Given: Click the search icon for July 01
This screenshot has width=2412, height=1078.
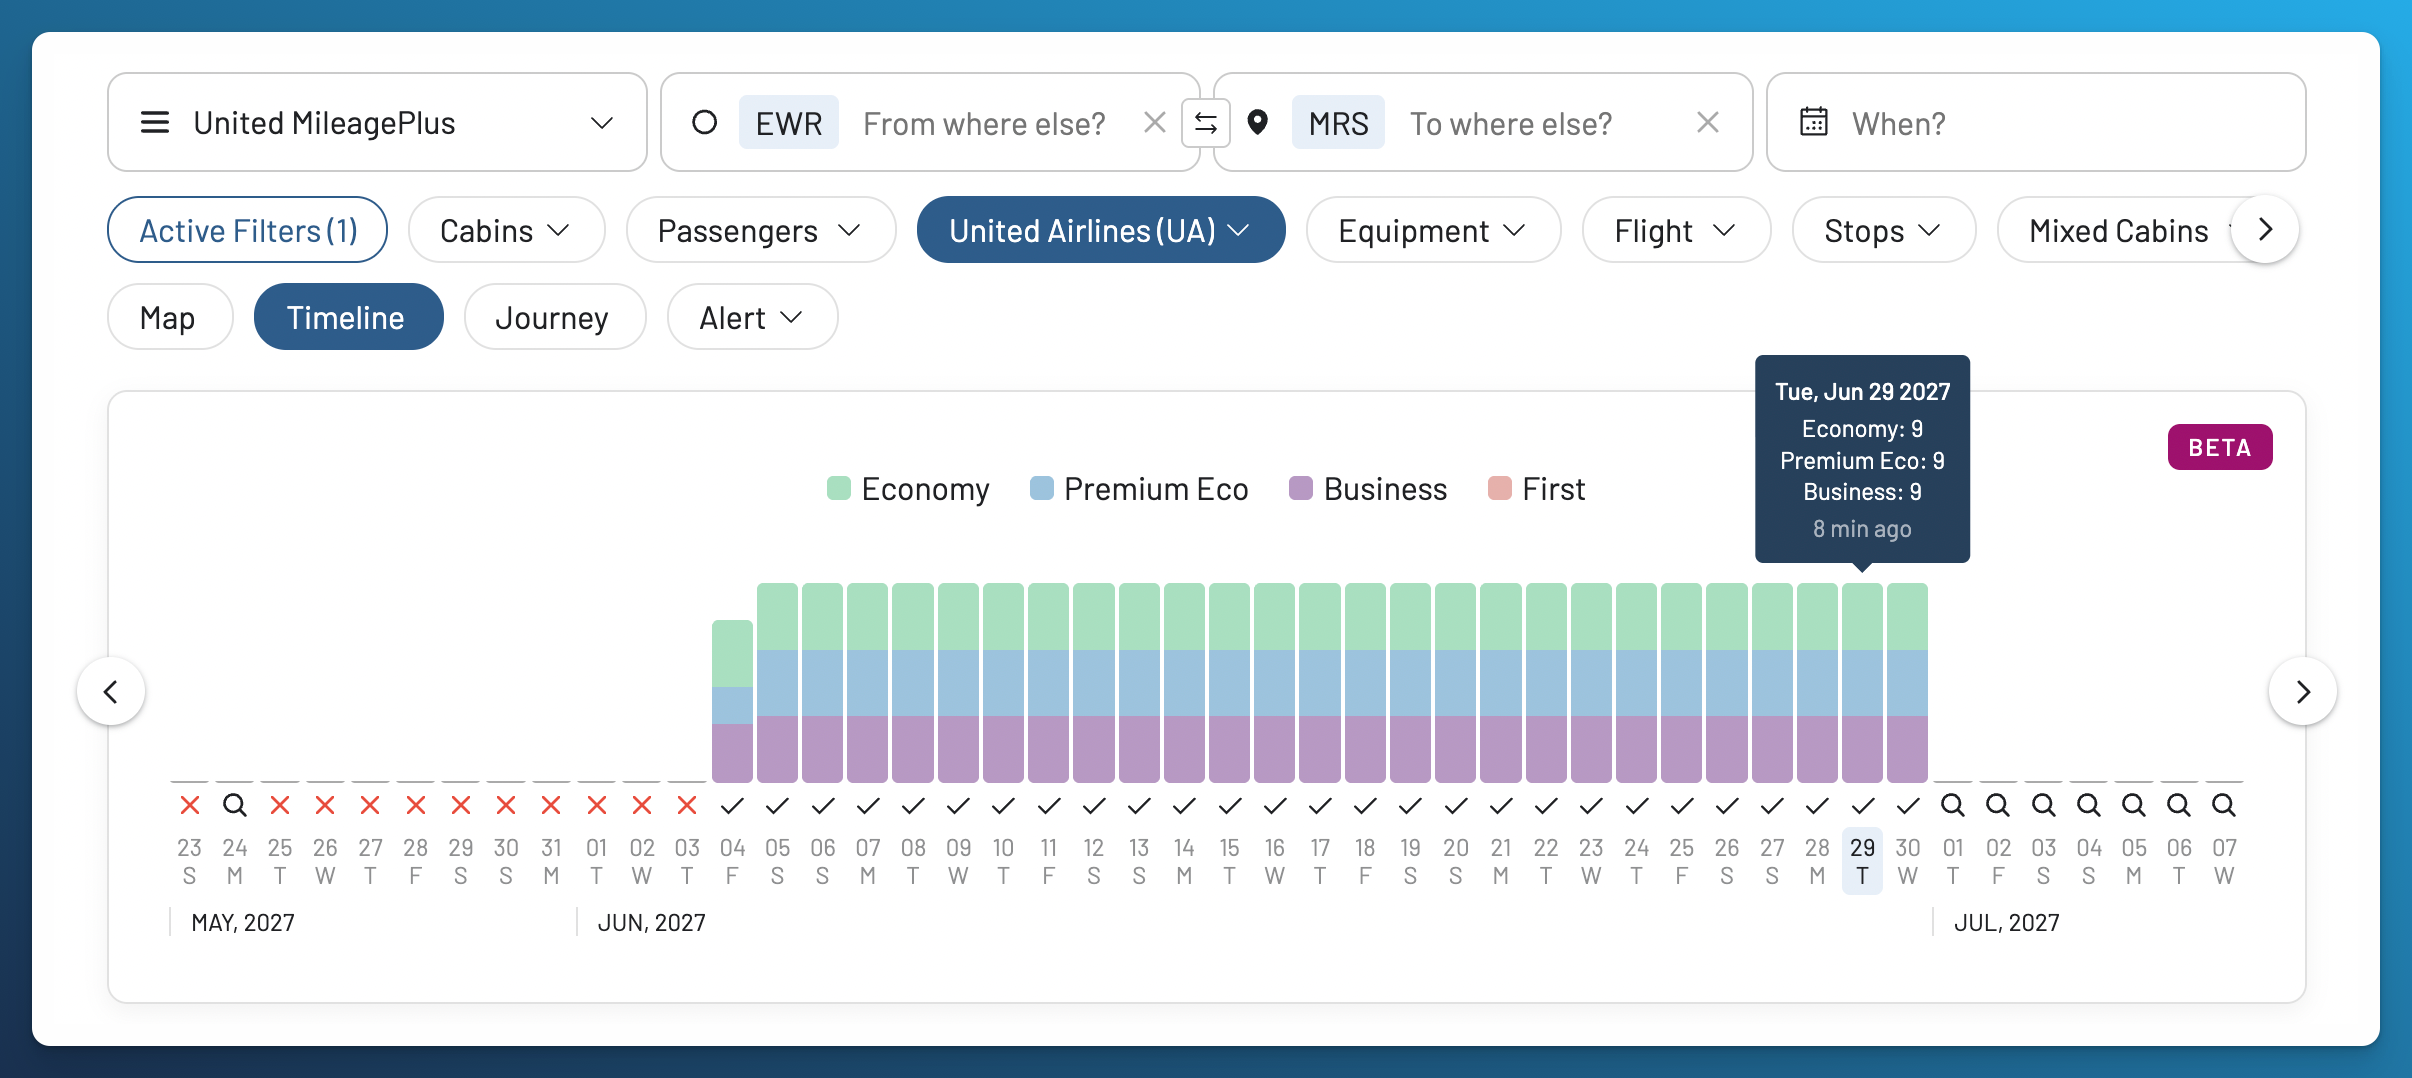Looking at the screenshot, I should (1953, 805).
